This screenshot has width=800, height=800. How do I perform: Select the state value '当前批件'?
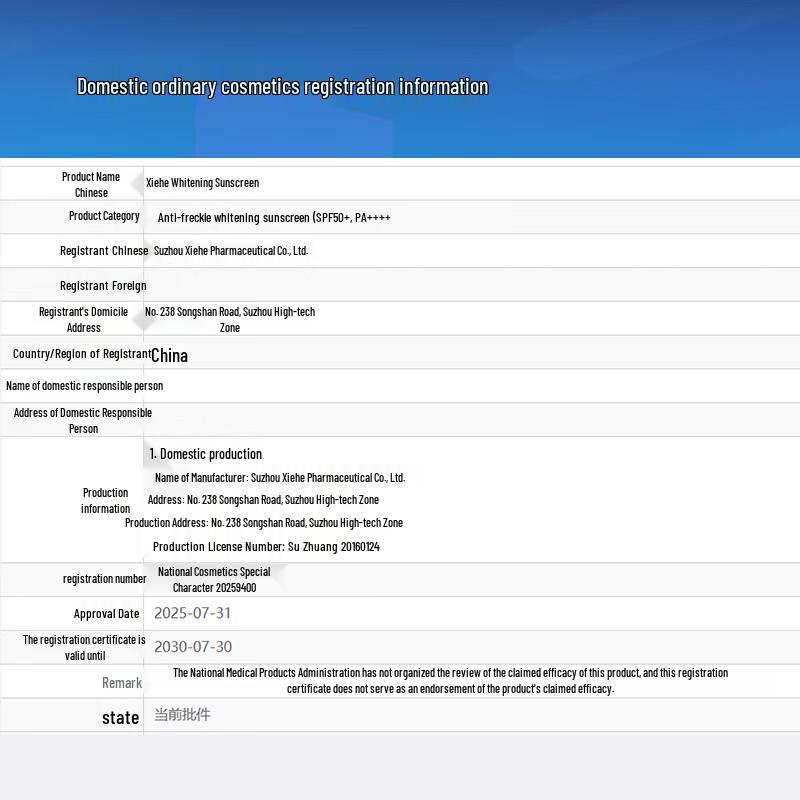click(x=183, y=715)
